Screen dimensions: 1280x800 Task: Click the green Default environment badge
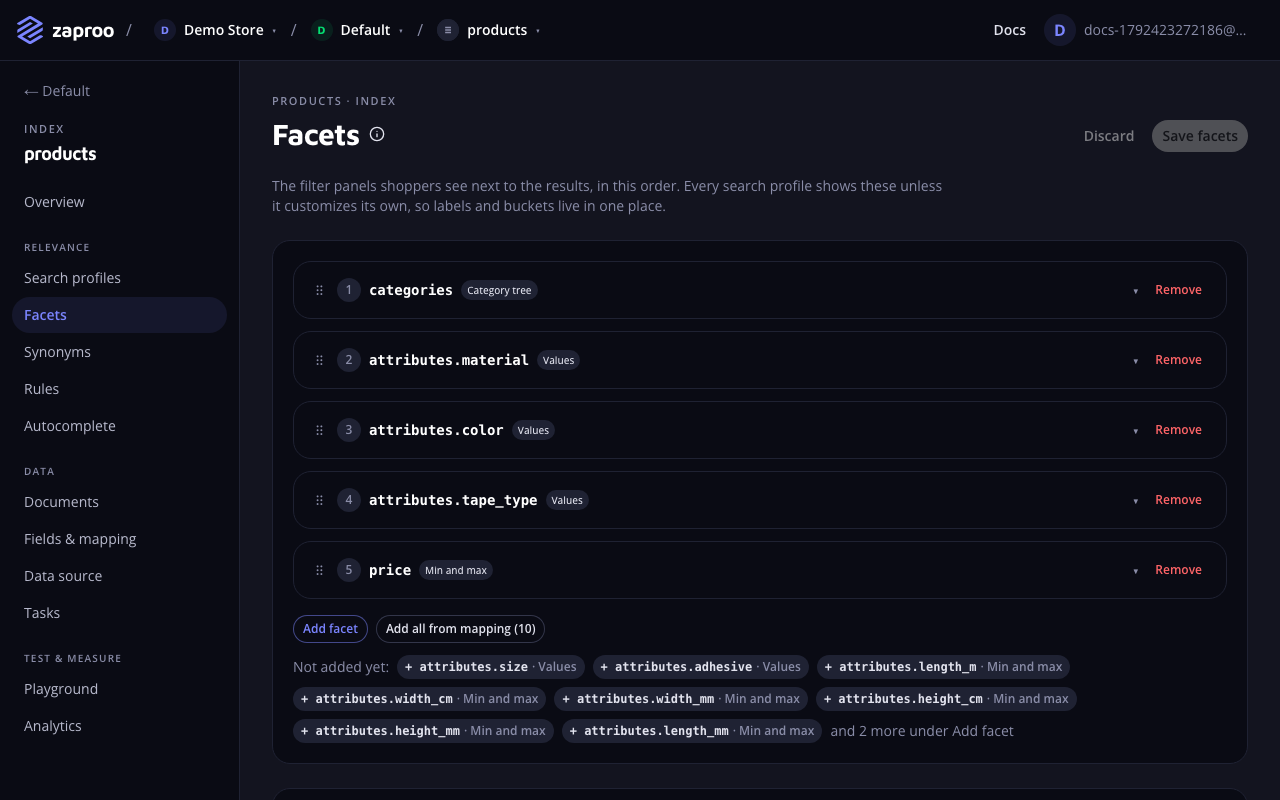tap(321, 30)
